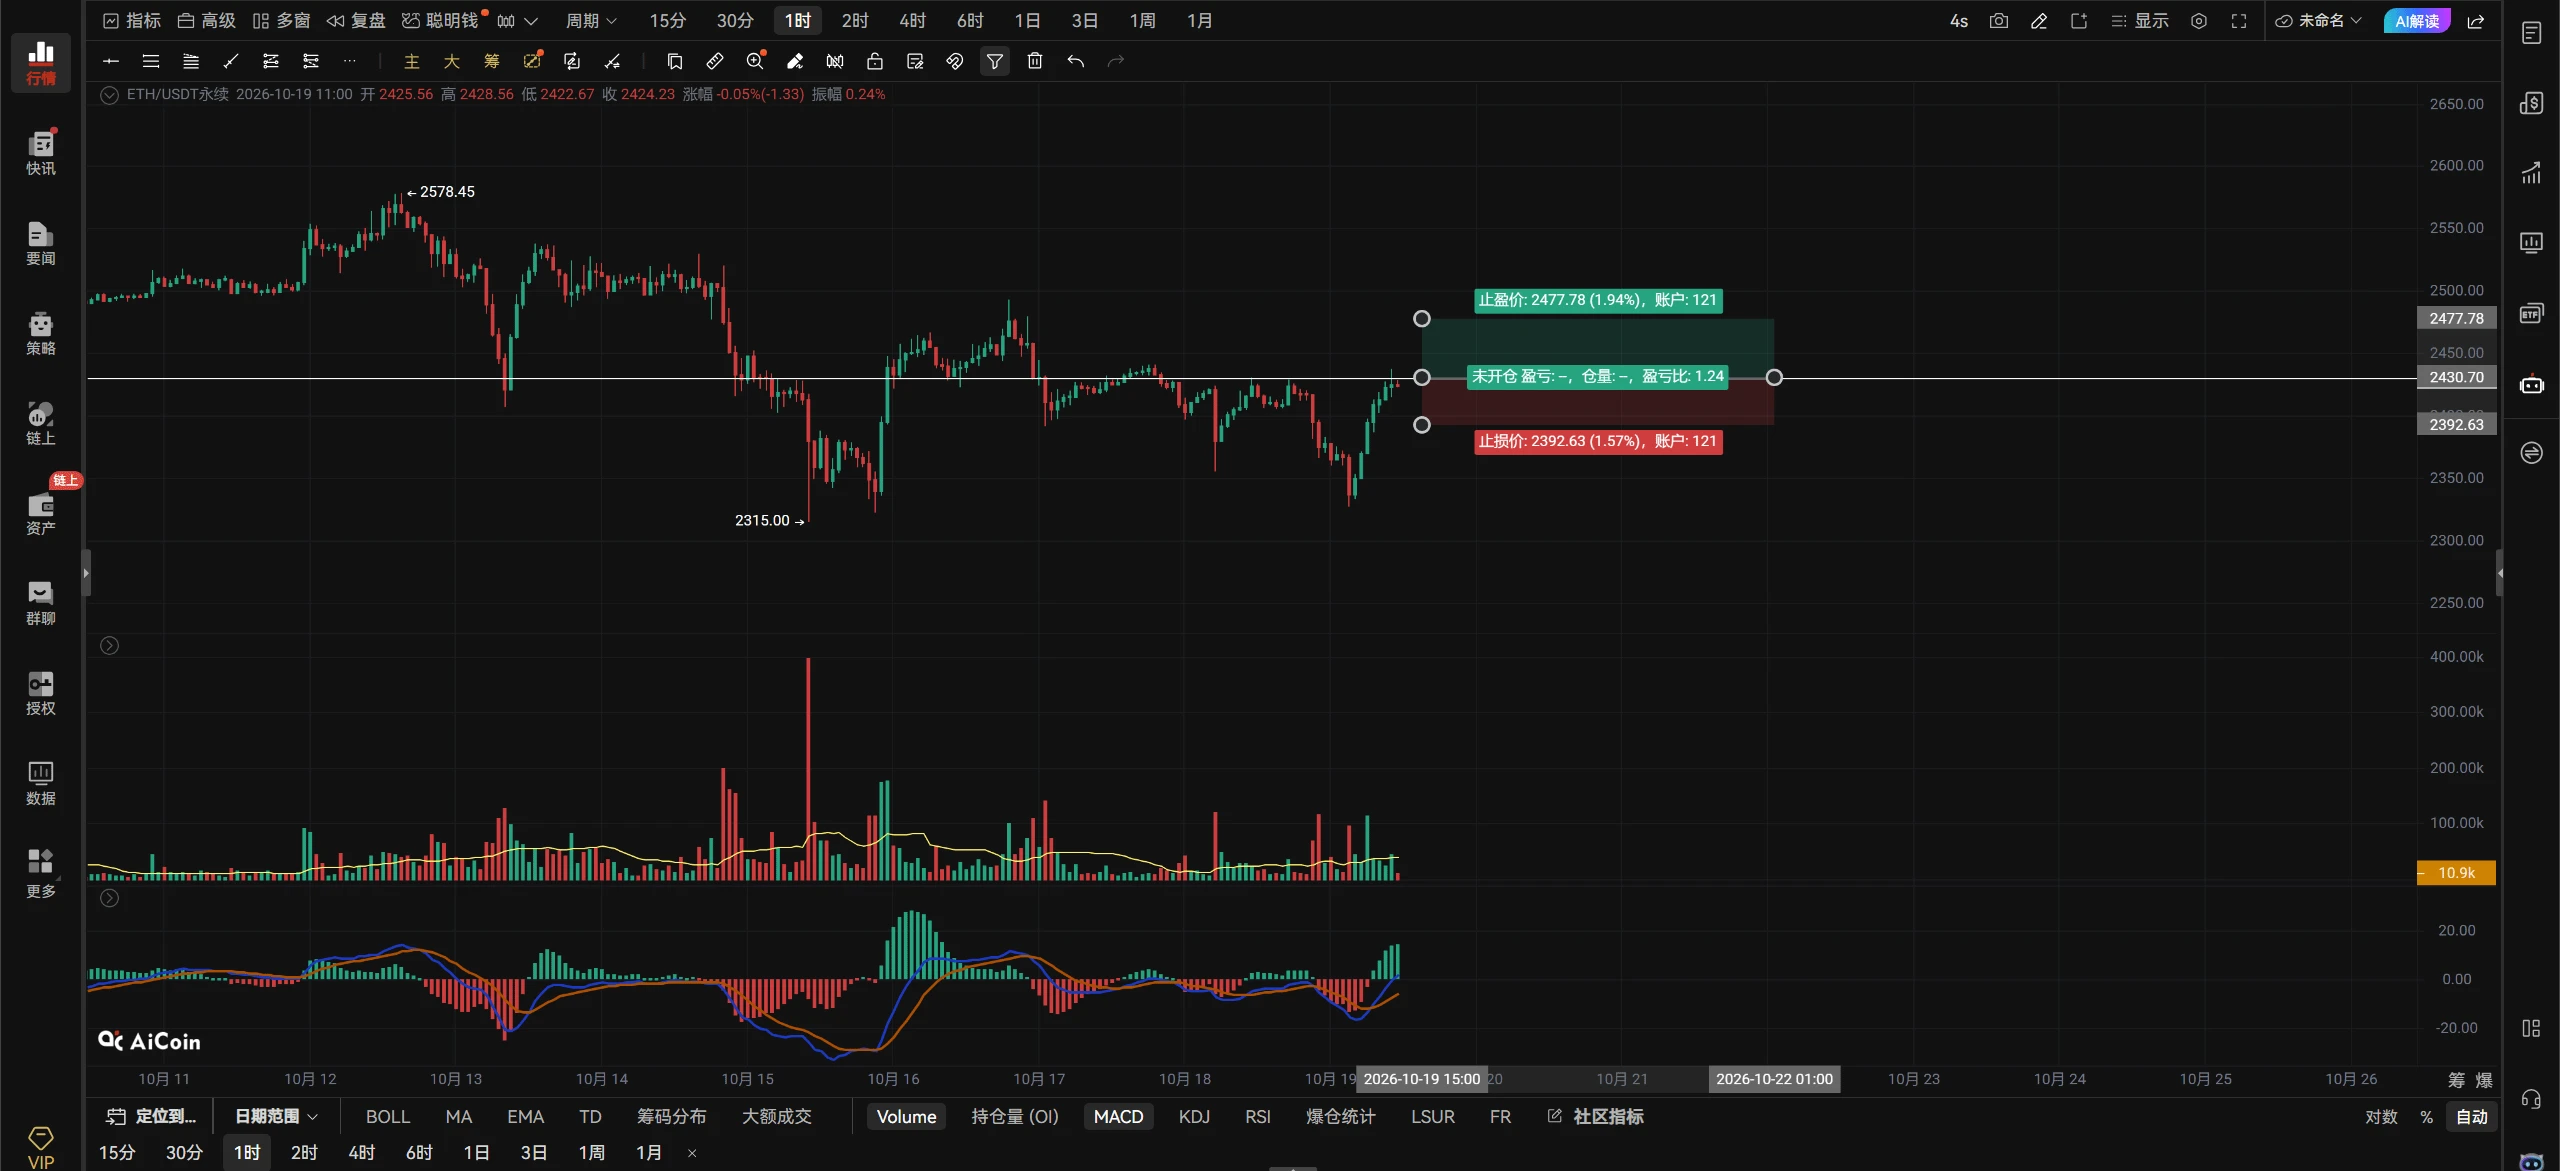Enable 对数 logarithmic scale
Screen dimensions: 2560x1171
[2381, 1116]
